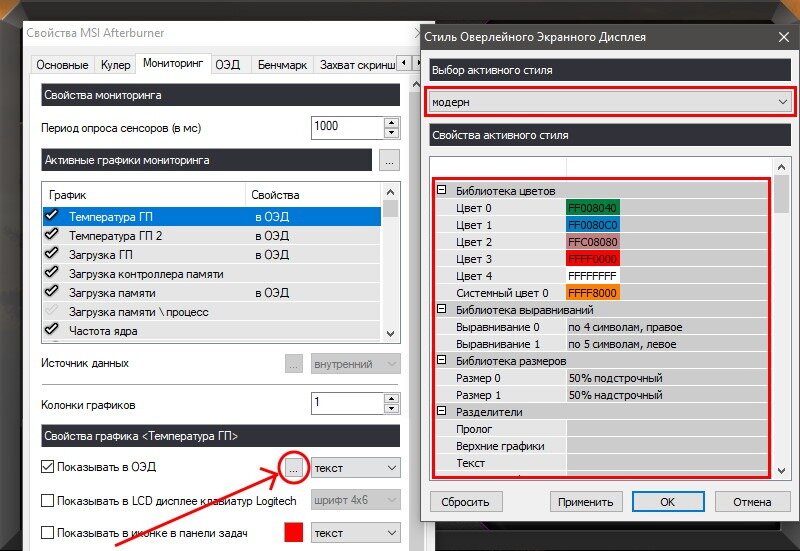Click the Отмена button
The image size is (800, 551).
pos(752,502)
